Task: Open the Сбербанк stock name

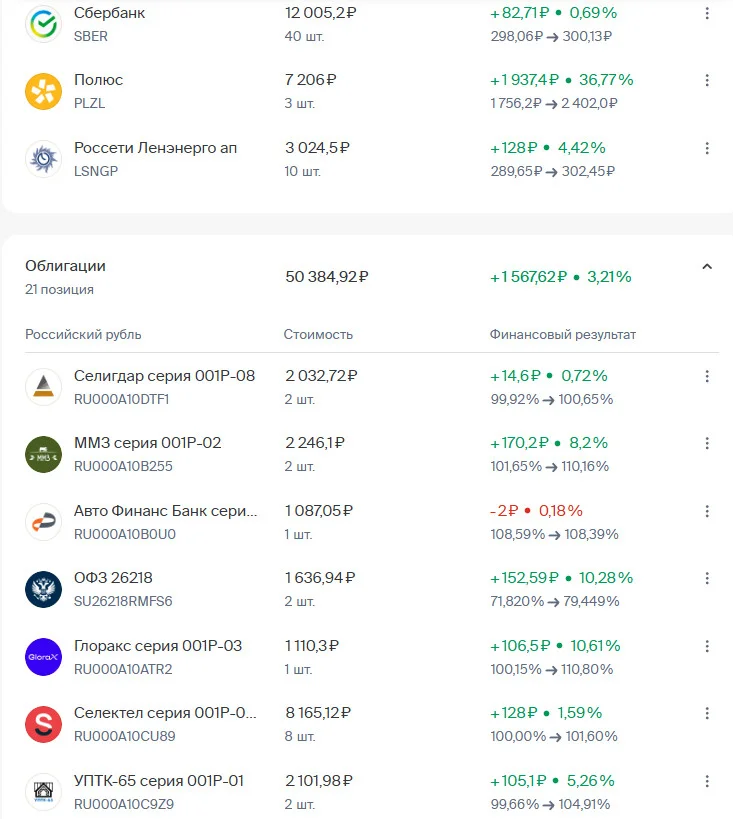Action: [109, 13]
